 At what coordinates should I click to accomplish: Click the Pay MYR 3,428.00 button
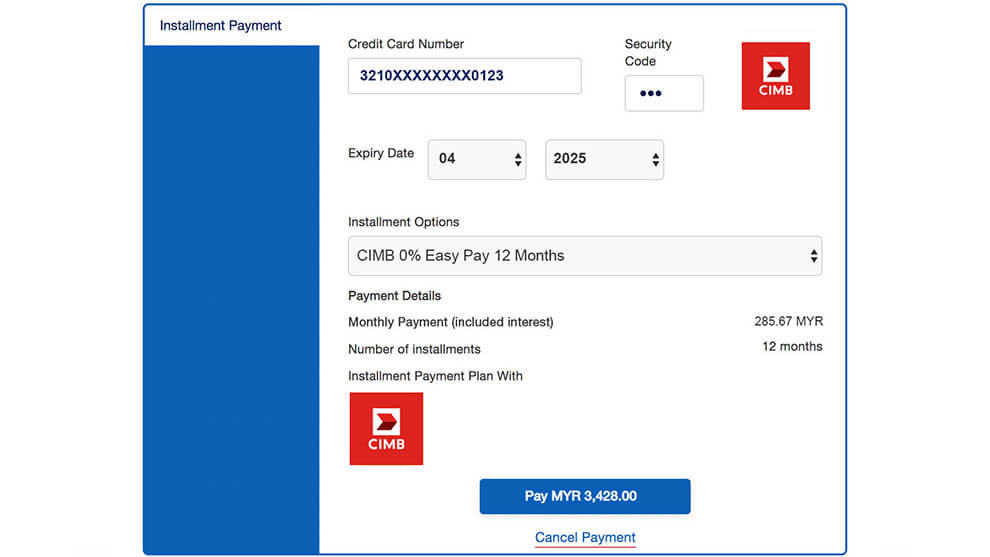click(x=585, y=496)
